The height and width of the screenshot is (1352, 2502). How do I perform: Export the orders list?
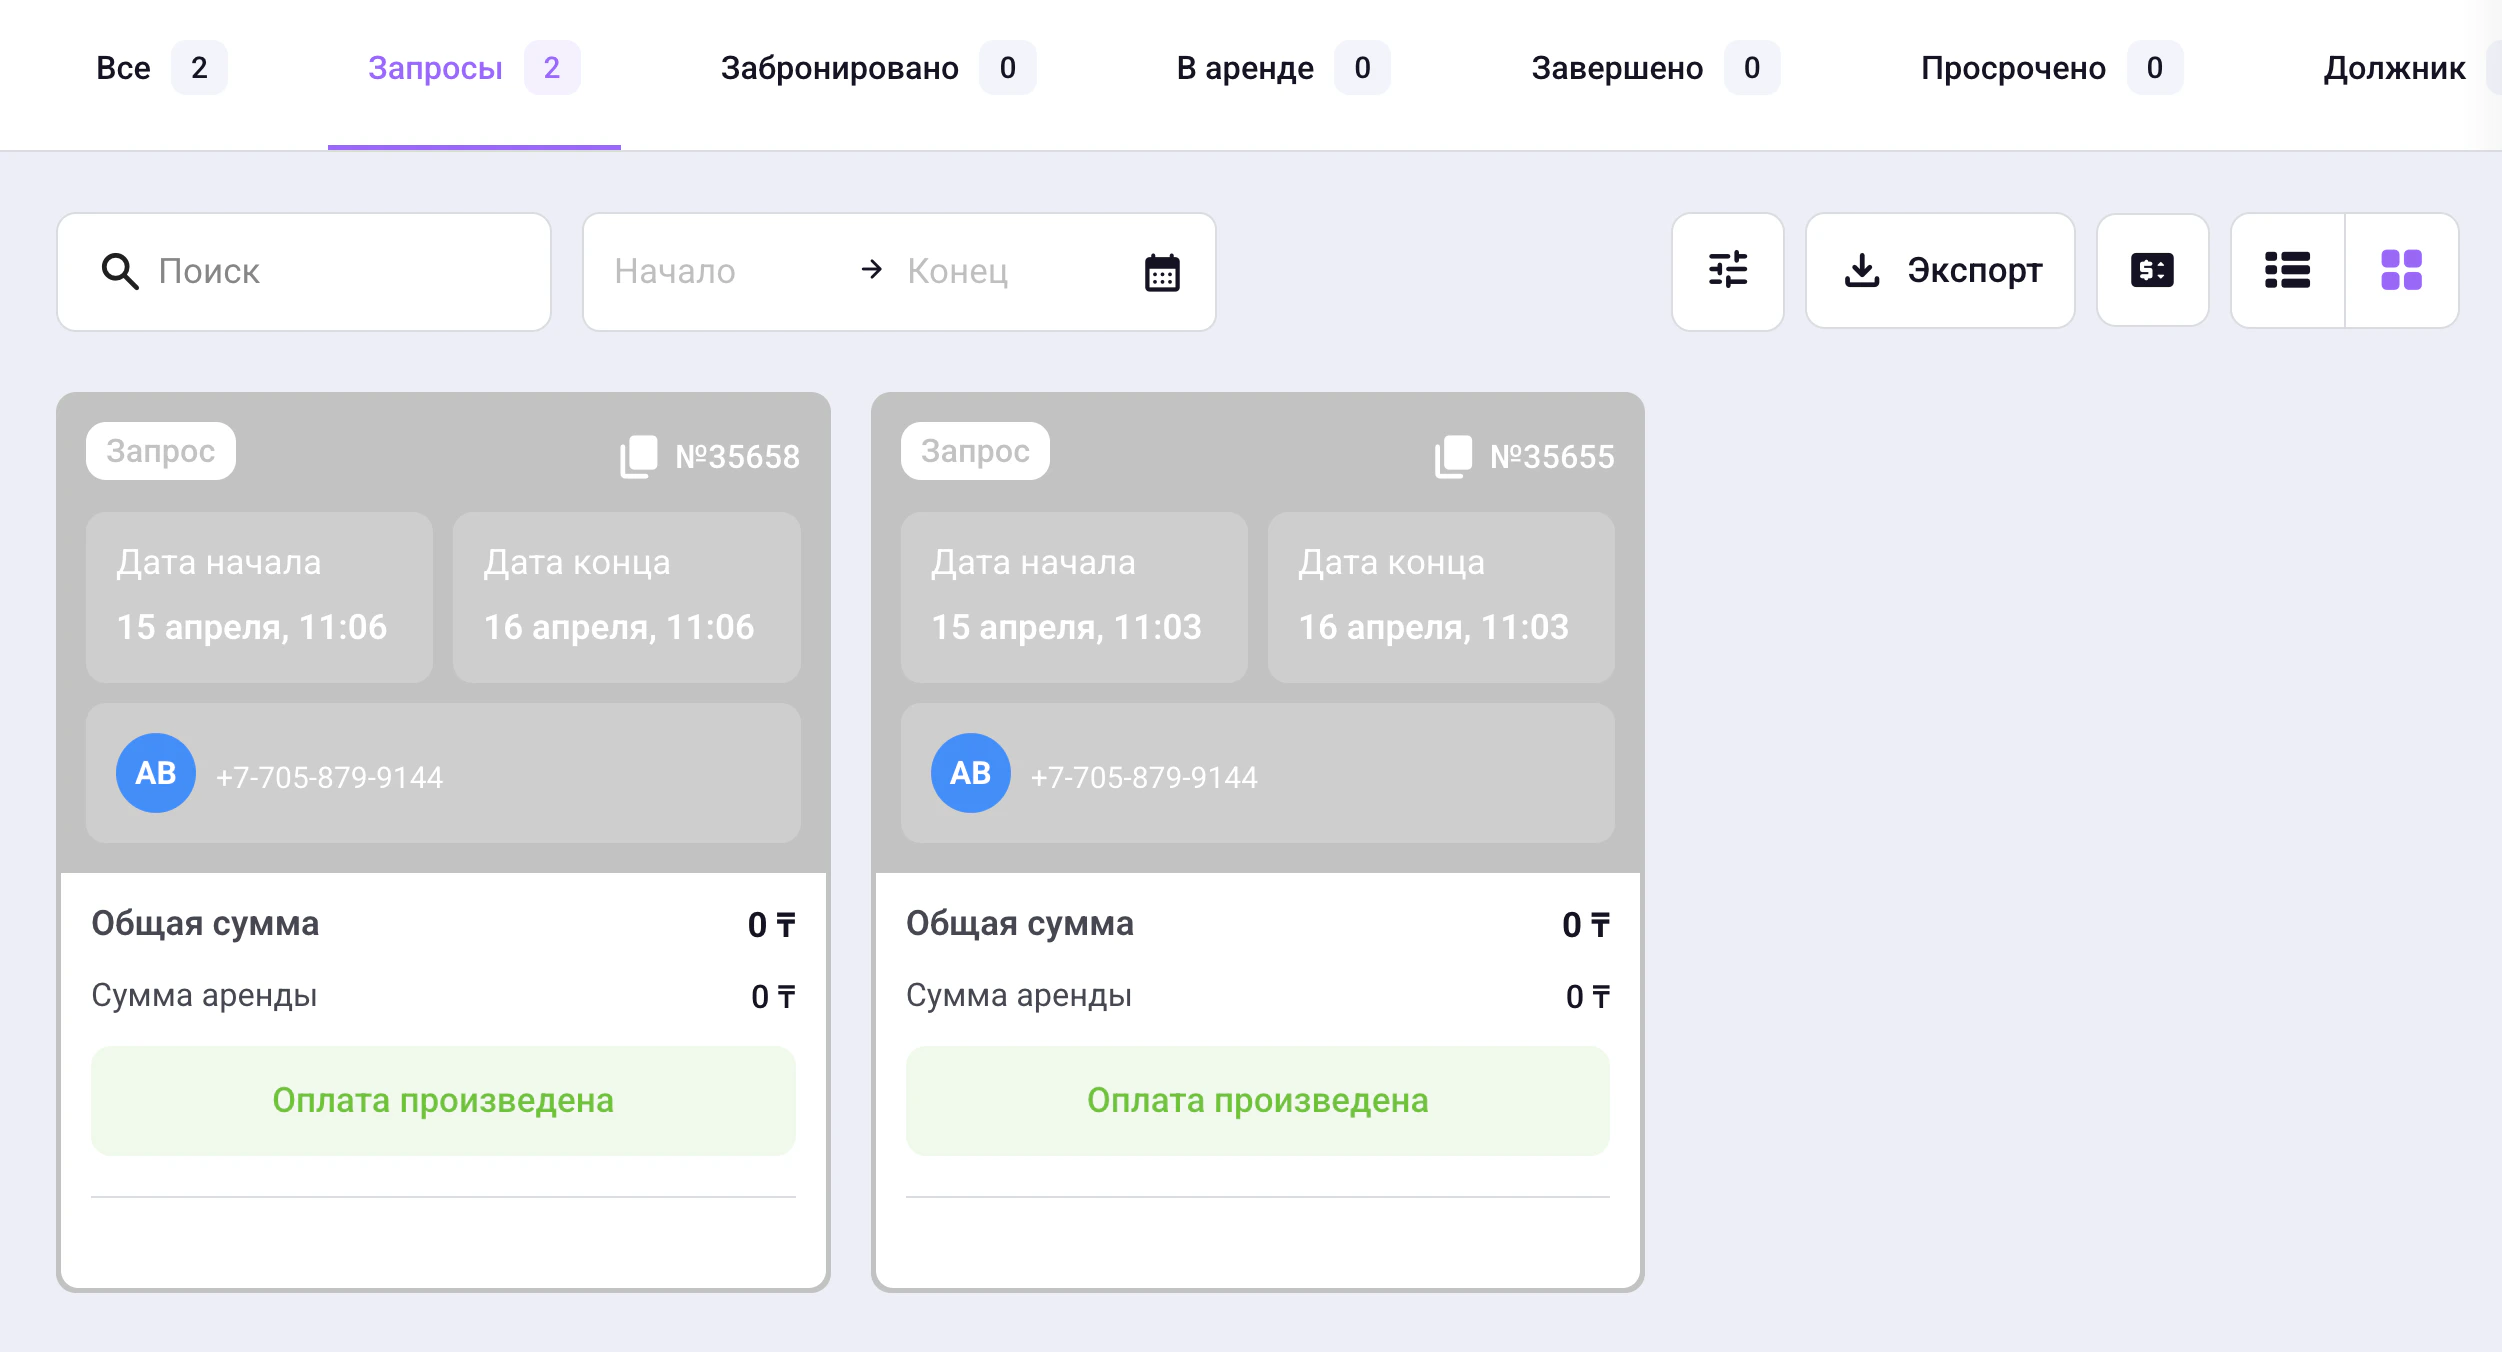1940,270
